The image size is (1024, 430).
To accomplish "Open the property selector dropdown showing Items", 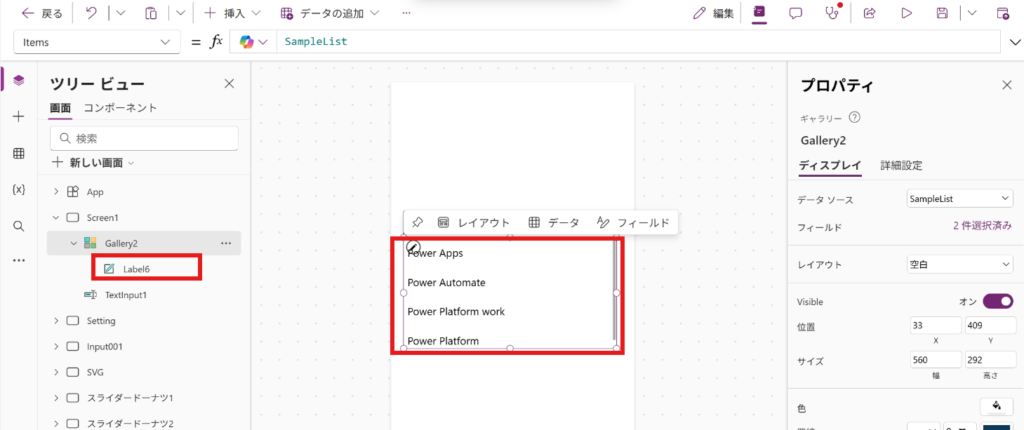I will click(97, 42).
